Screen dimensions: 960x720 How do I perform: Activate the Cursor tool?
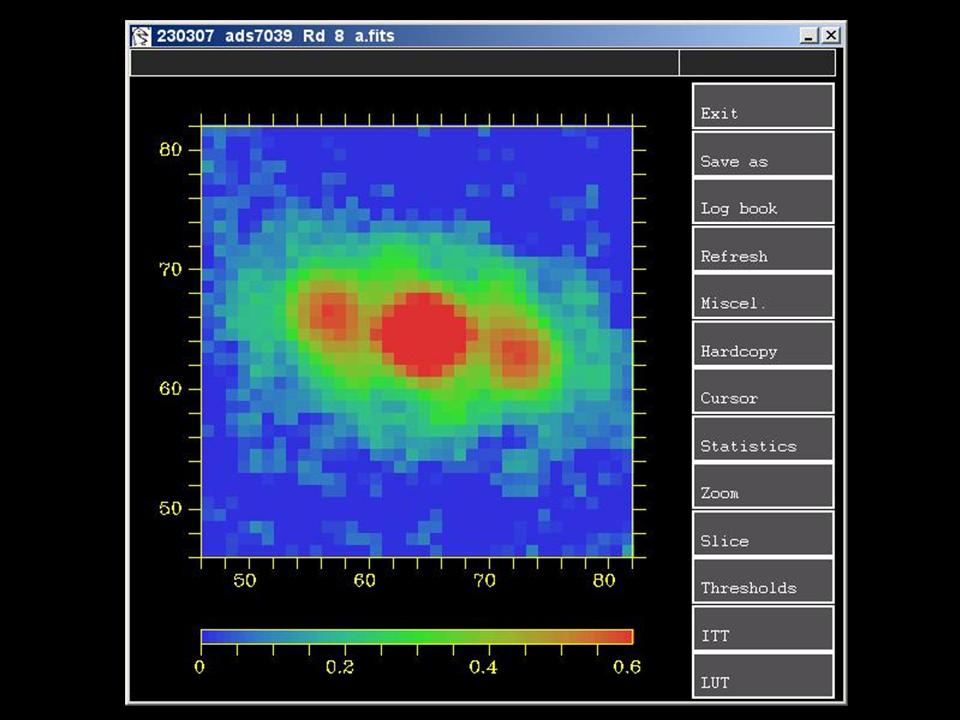[762, 391]
